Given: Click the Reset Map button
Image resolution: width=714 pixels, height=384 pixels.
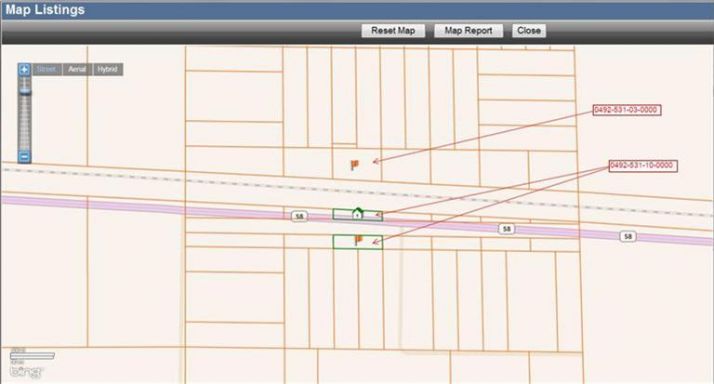Looking at the screenshot, I should 393,31.
